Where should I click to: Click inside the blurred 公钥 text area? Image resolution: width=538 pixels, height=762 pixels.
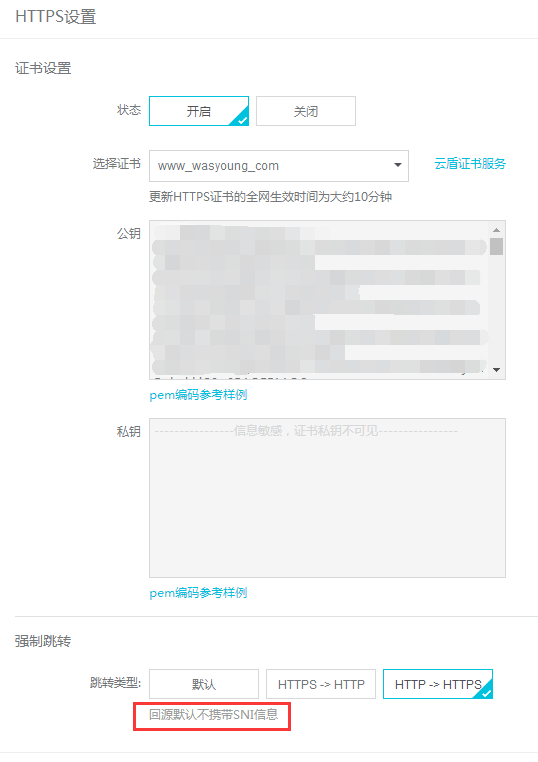tap(319, 299)
